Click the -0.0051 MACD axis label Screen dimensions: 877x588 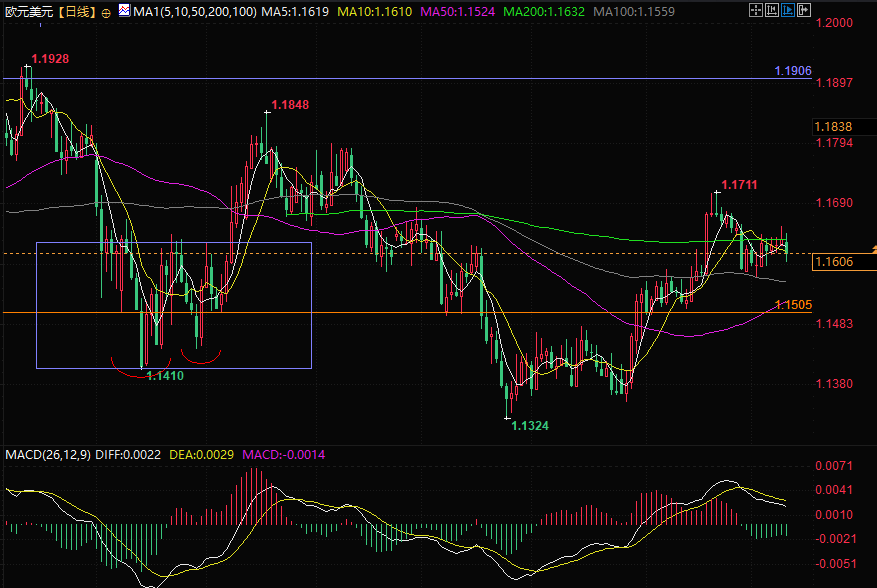point(834,563)
